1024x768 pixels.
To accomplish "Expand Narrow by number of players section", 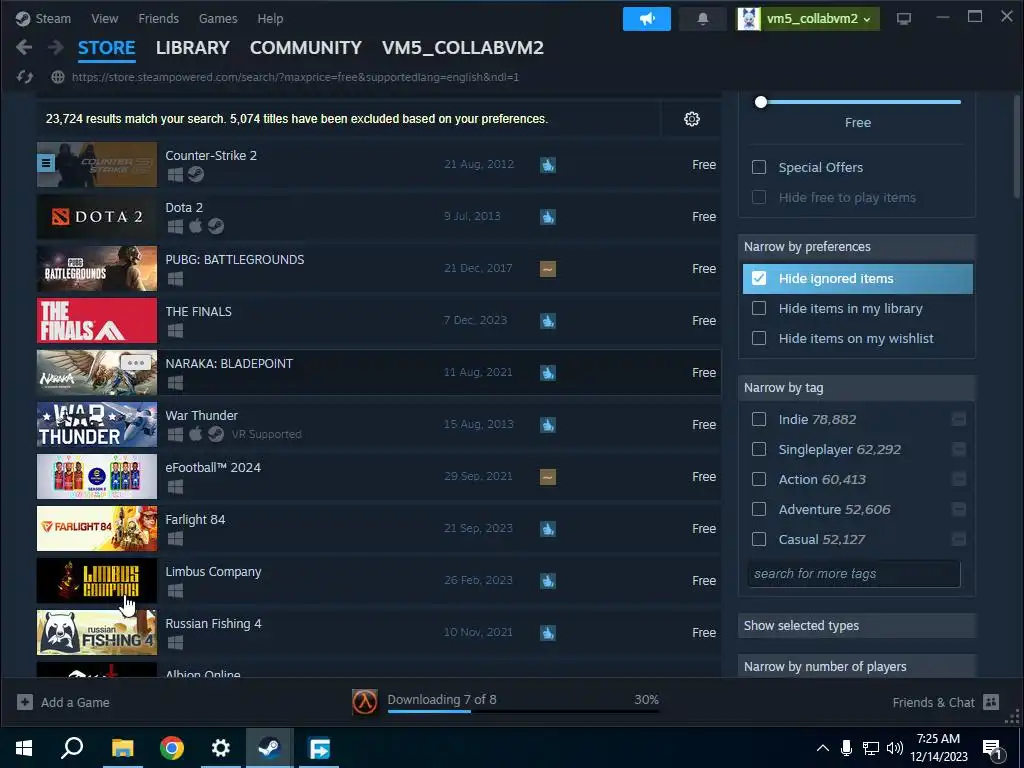I will click(857, 666).
